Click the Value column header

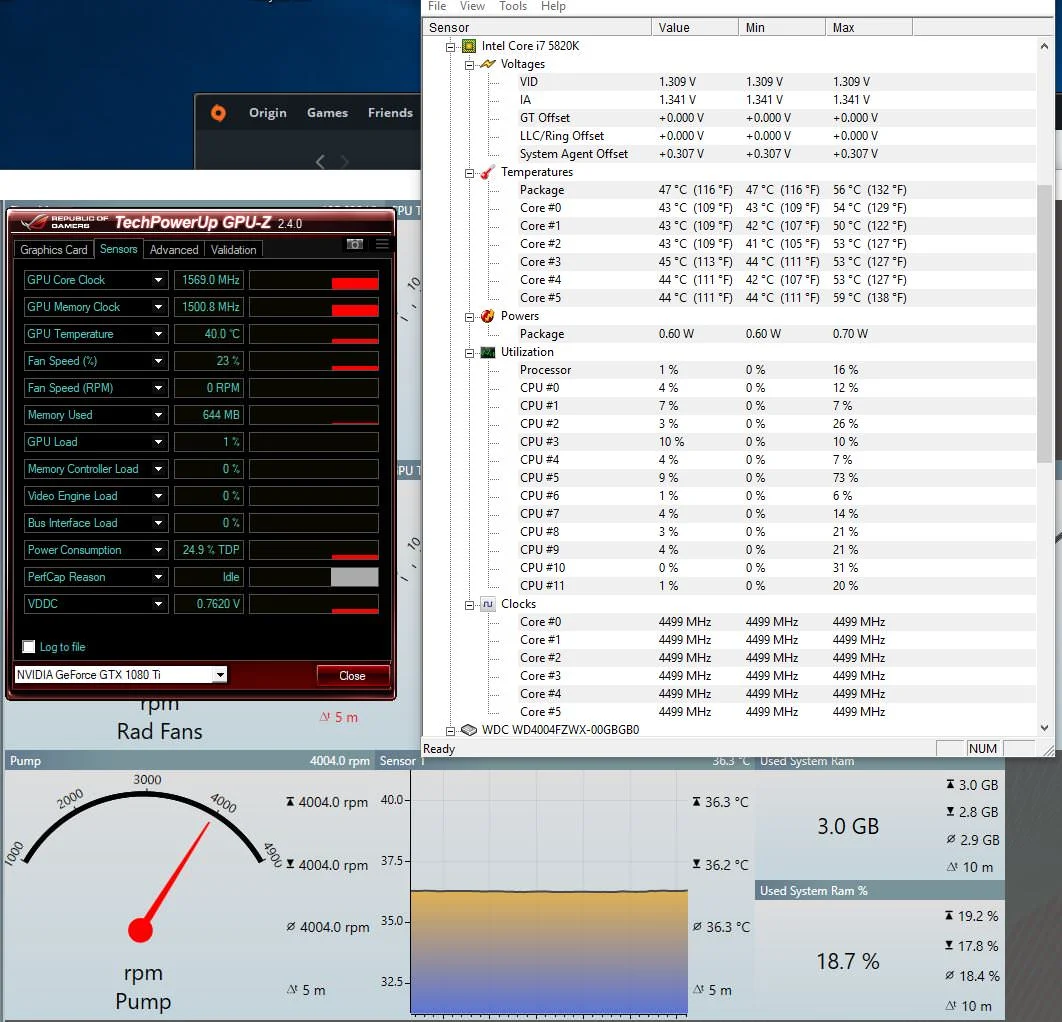click(x=695, y=27)
